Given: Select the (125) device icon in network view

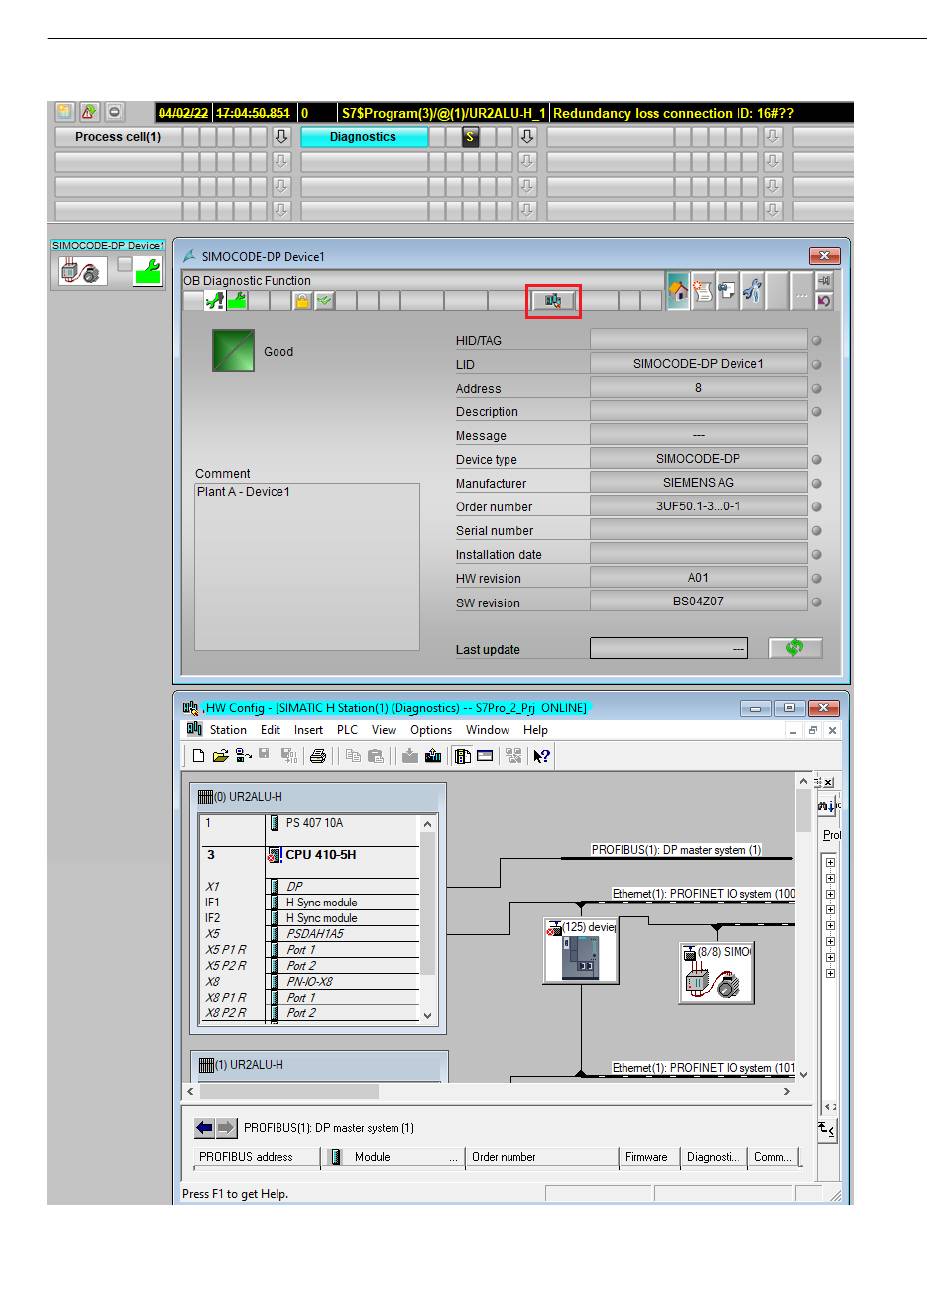Looking at the screenshot, I should click(580, 951).
